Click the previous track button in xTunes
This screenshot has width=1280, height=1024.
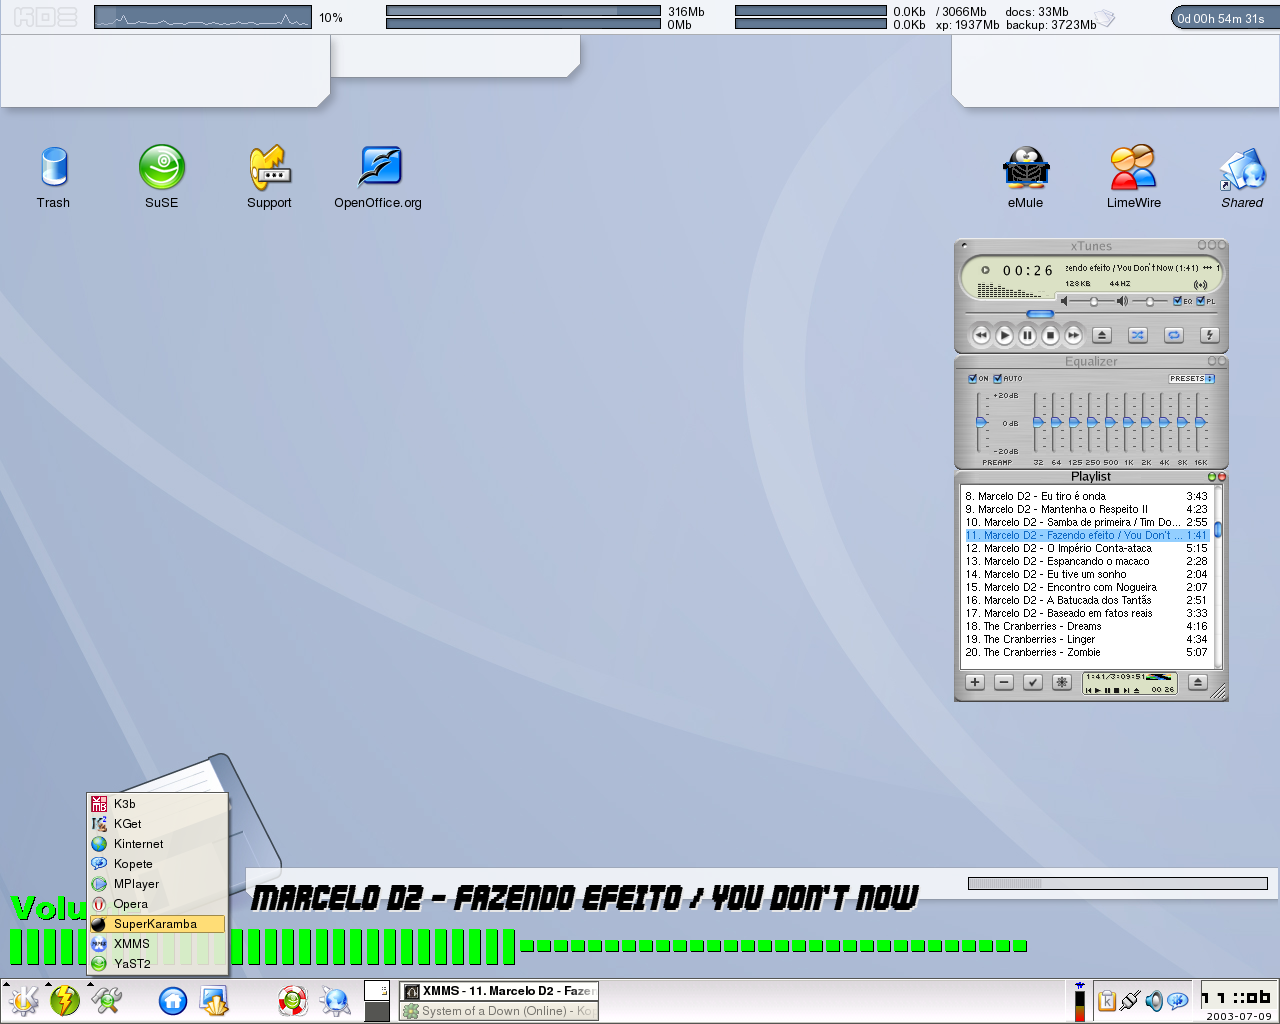pos(981,336)
